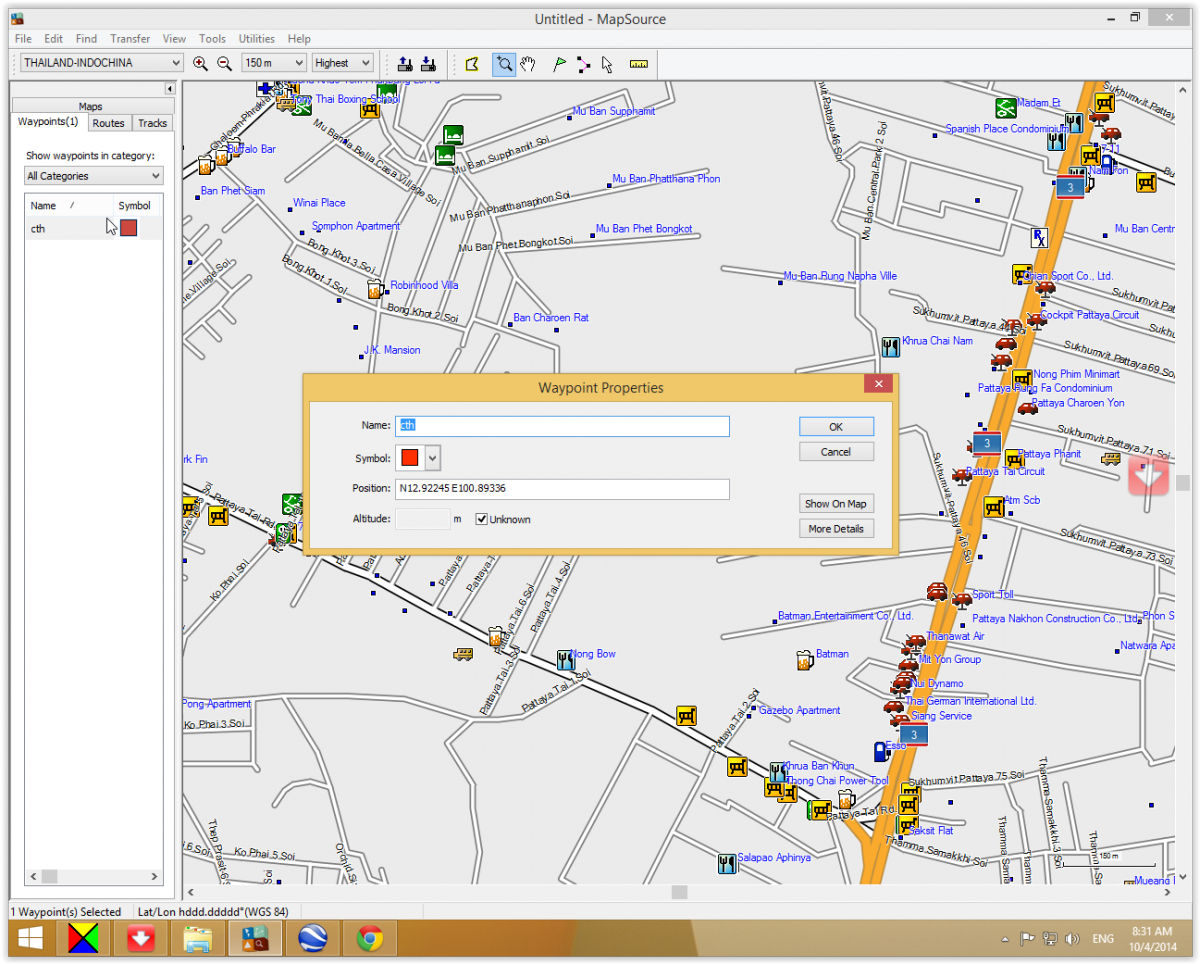Click the Show On Map button
Viewport: 1200px width, 964px height.
point(836,504)
